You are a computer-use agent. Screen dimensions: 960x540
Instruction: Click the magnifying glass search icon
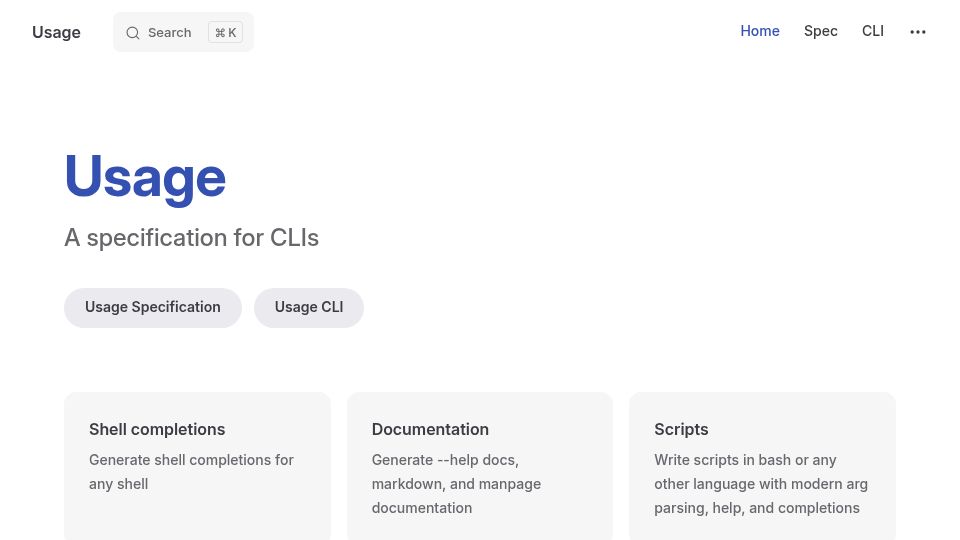pos(133,33)
